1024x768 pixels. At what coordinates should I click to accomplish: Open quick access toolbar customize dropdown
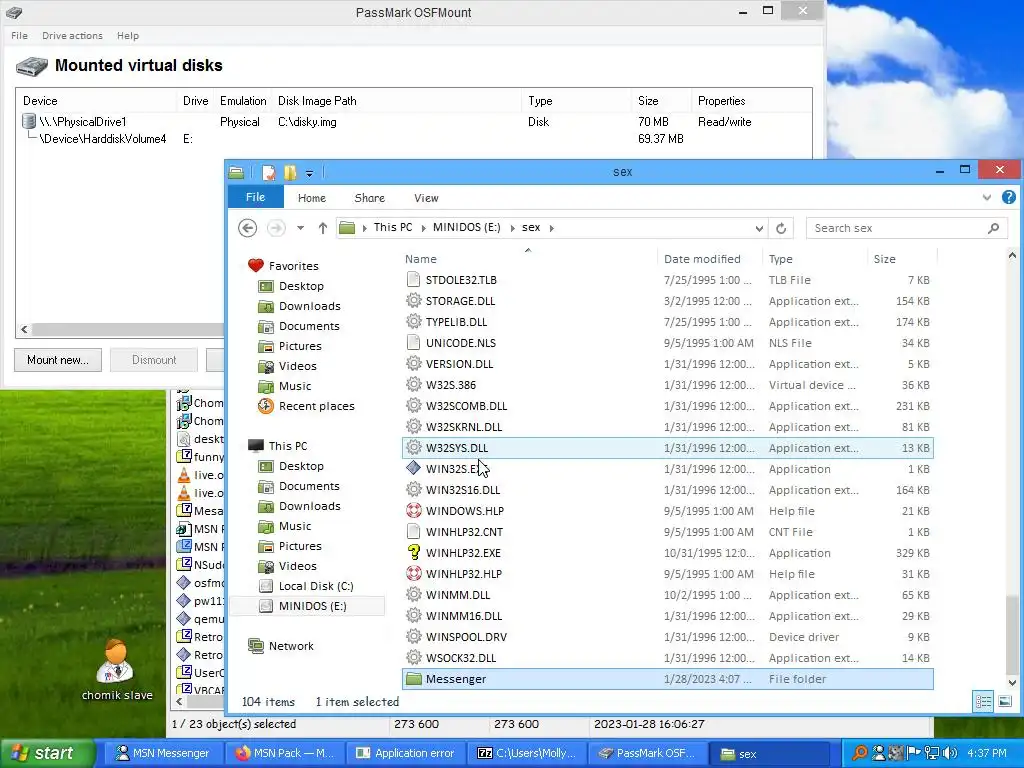pos(310,173)
